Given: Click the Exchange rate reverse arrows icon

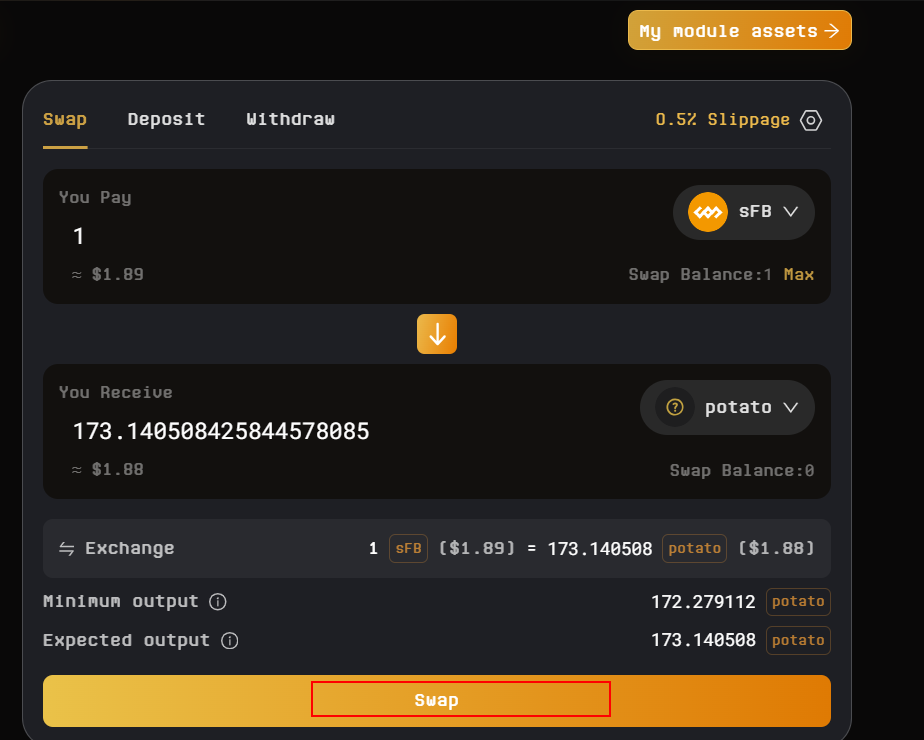Looking at the screenshot, I should coord(67,548).
